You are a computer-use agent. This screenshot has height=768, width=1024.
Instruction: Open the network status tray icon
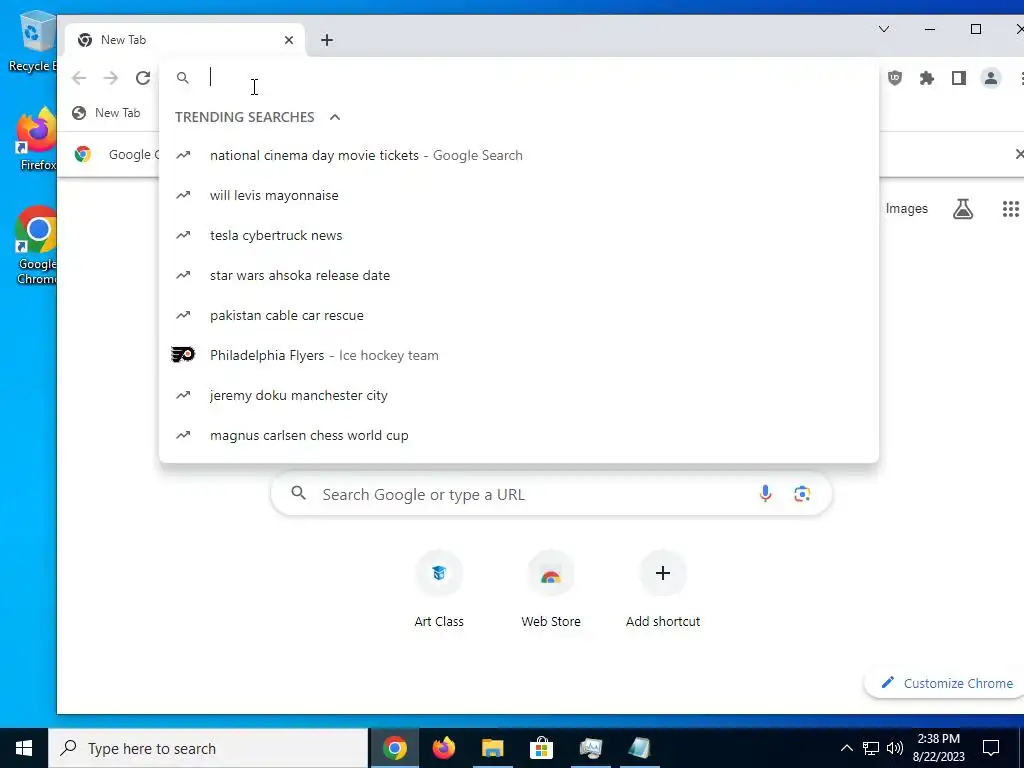pyautogui.click(x=871, y=748)
